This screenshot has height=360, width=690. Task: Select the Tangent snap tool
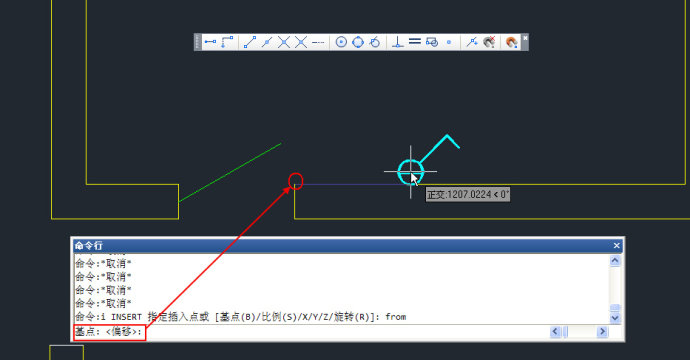[x=374, y=42]
